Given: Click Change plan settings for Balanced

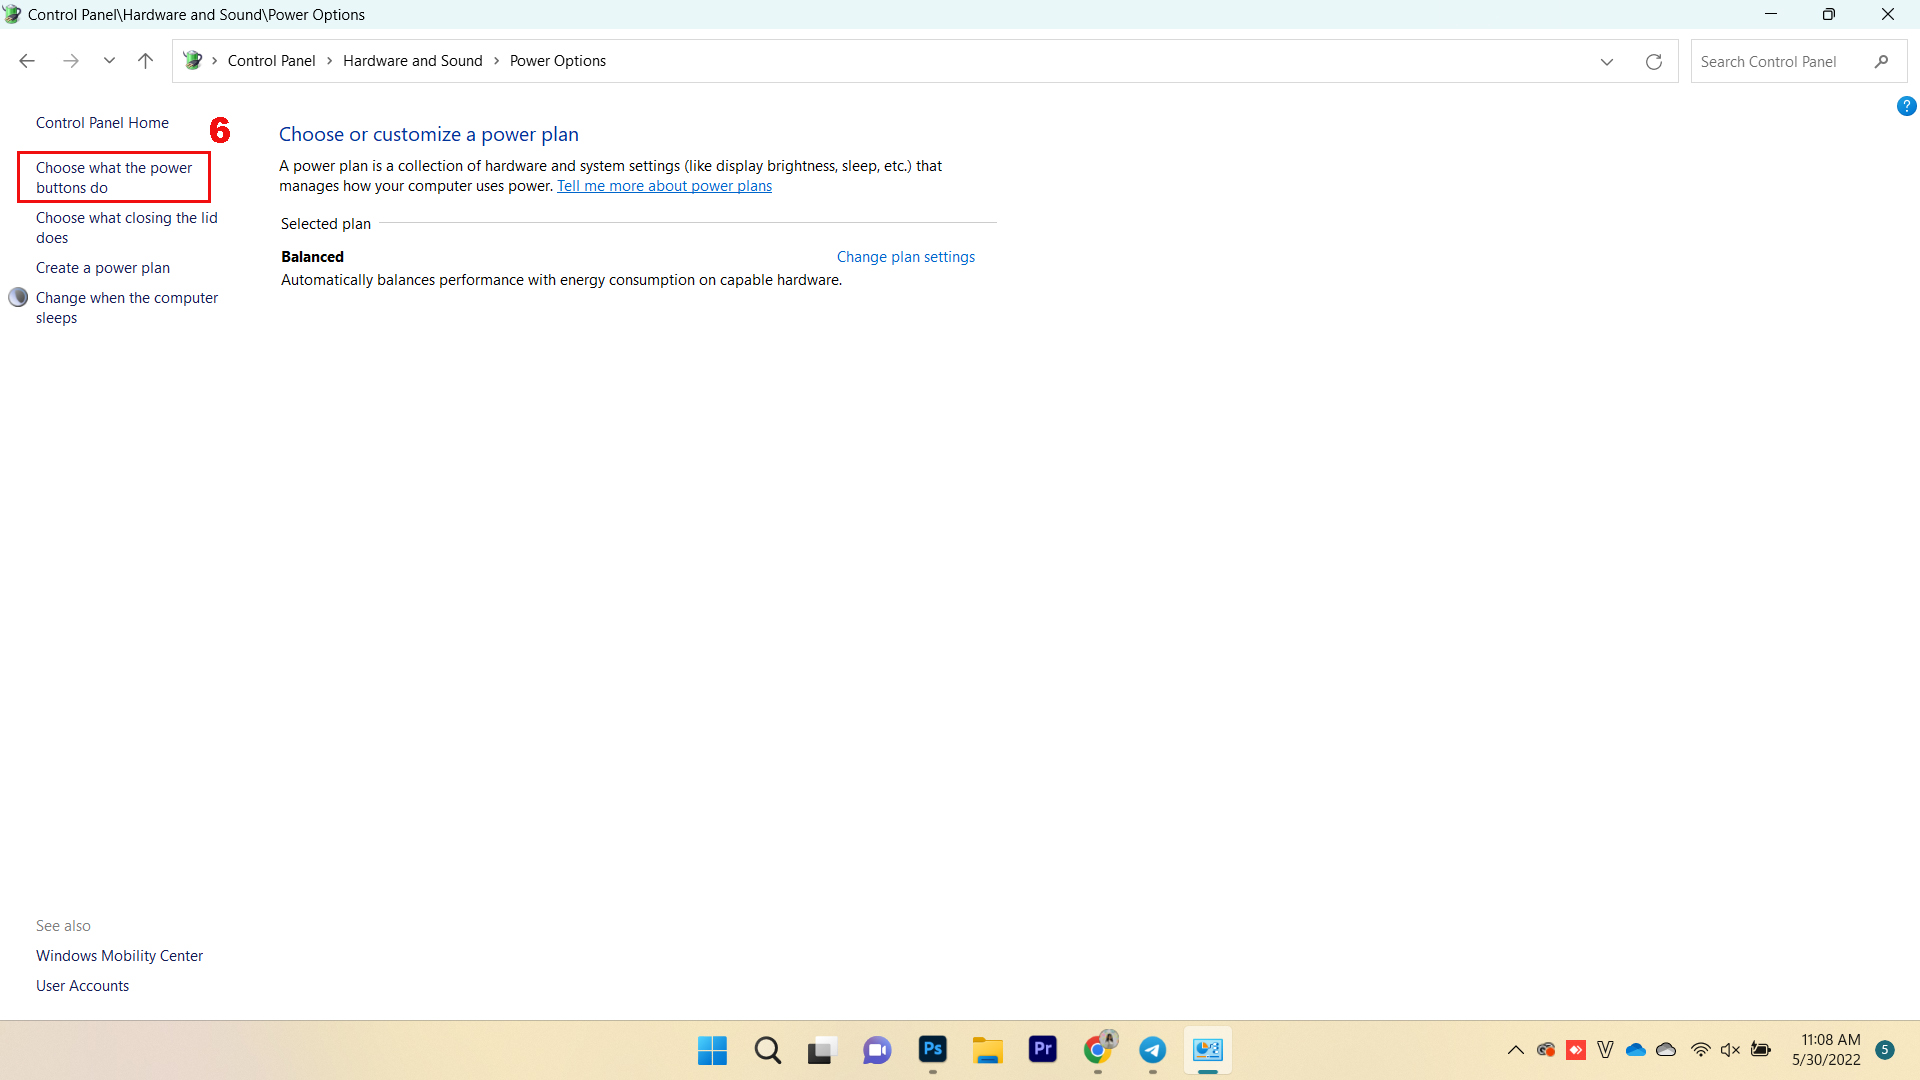Looking at the screenshot, I should point(906,256).
